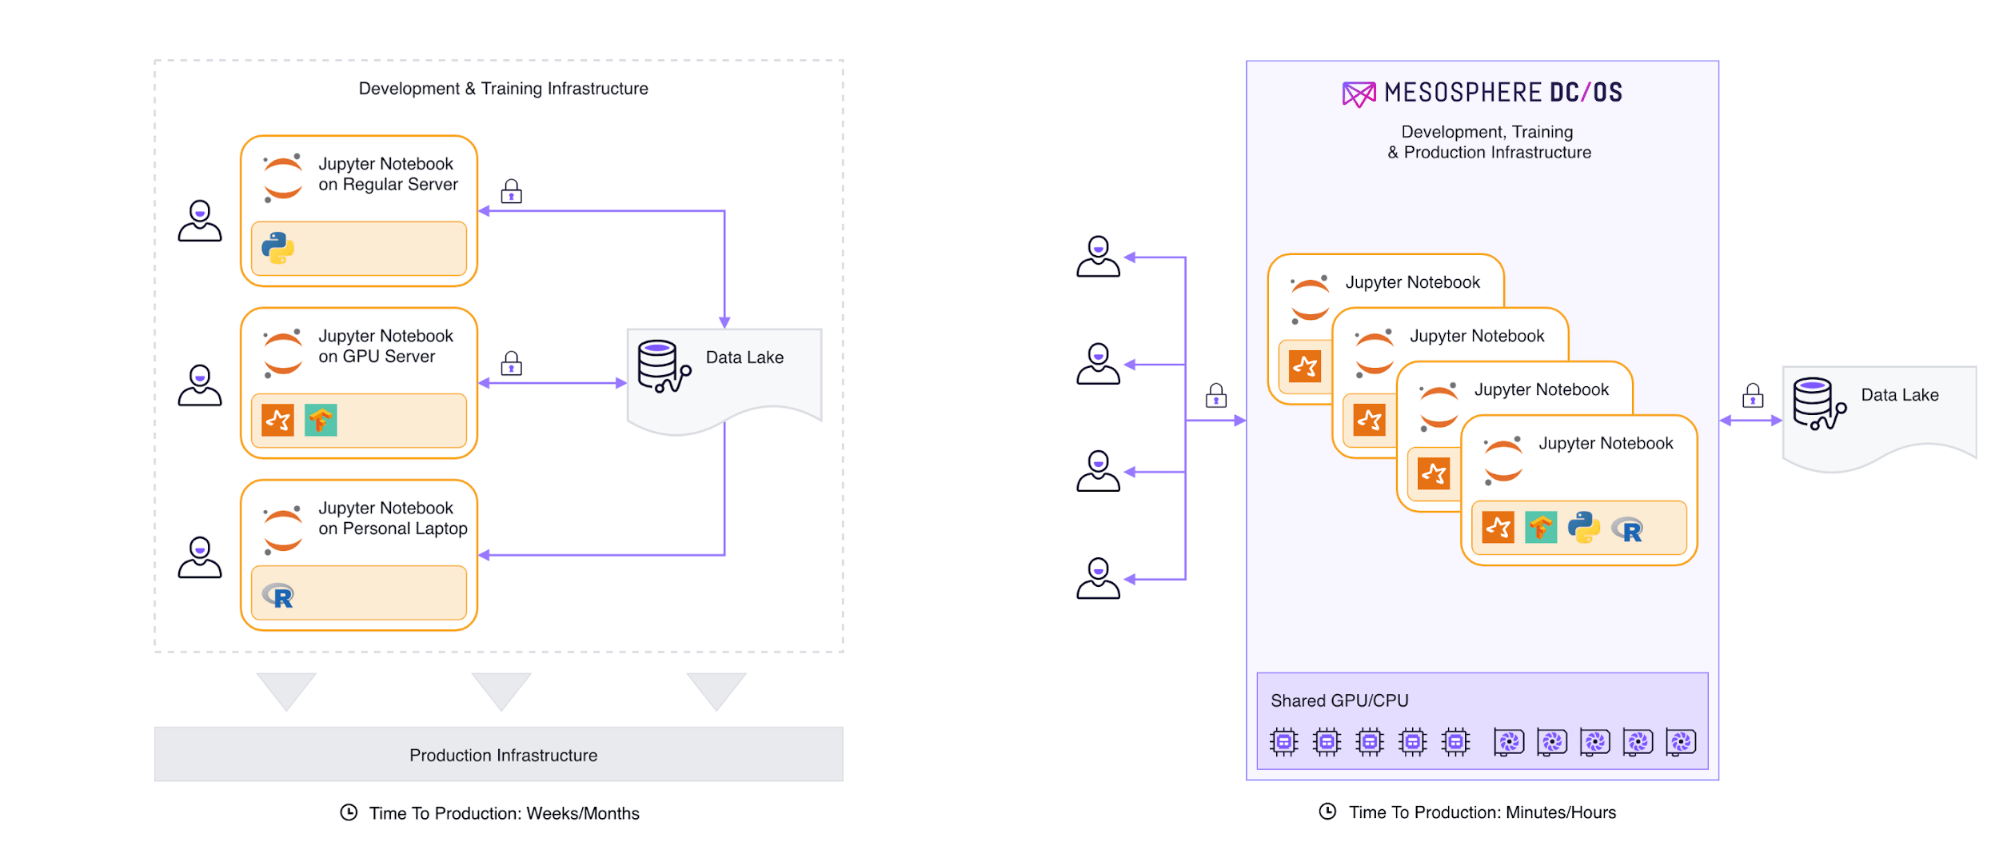Click the last CPU chip icon under Shared GPU/CPU
Screen dimensions: 1999x860
[x=1456, y=741]
